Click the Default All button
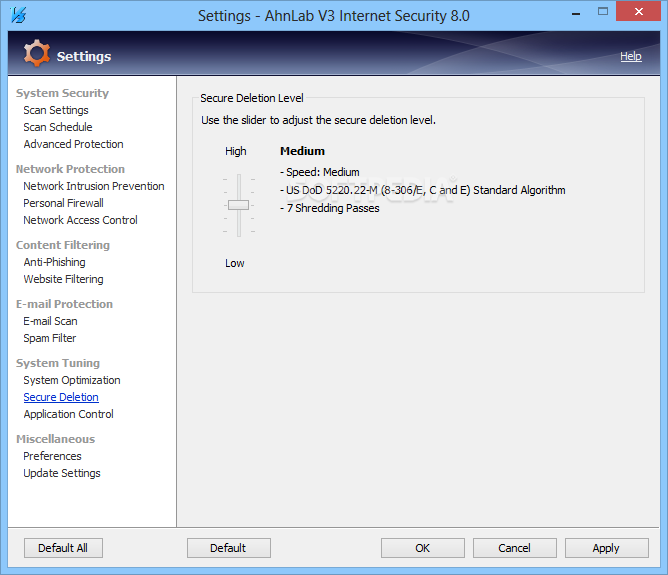 point(63,548)
